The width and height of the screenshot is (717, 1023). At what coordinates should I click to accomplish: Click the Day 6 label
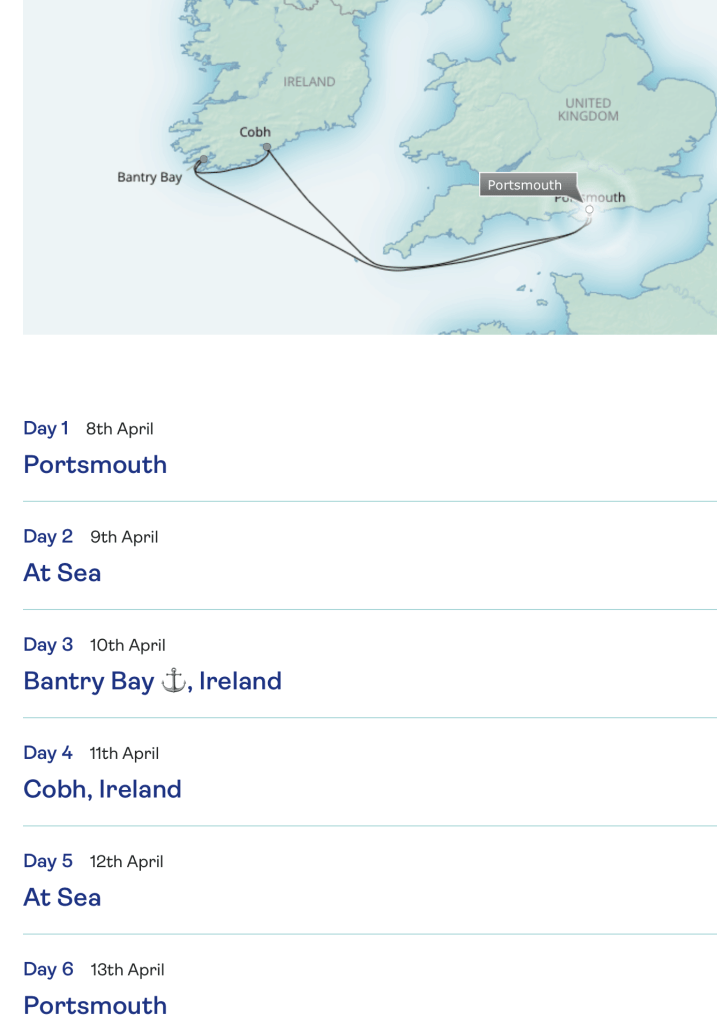click(48, 969)
